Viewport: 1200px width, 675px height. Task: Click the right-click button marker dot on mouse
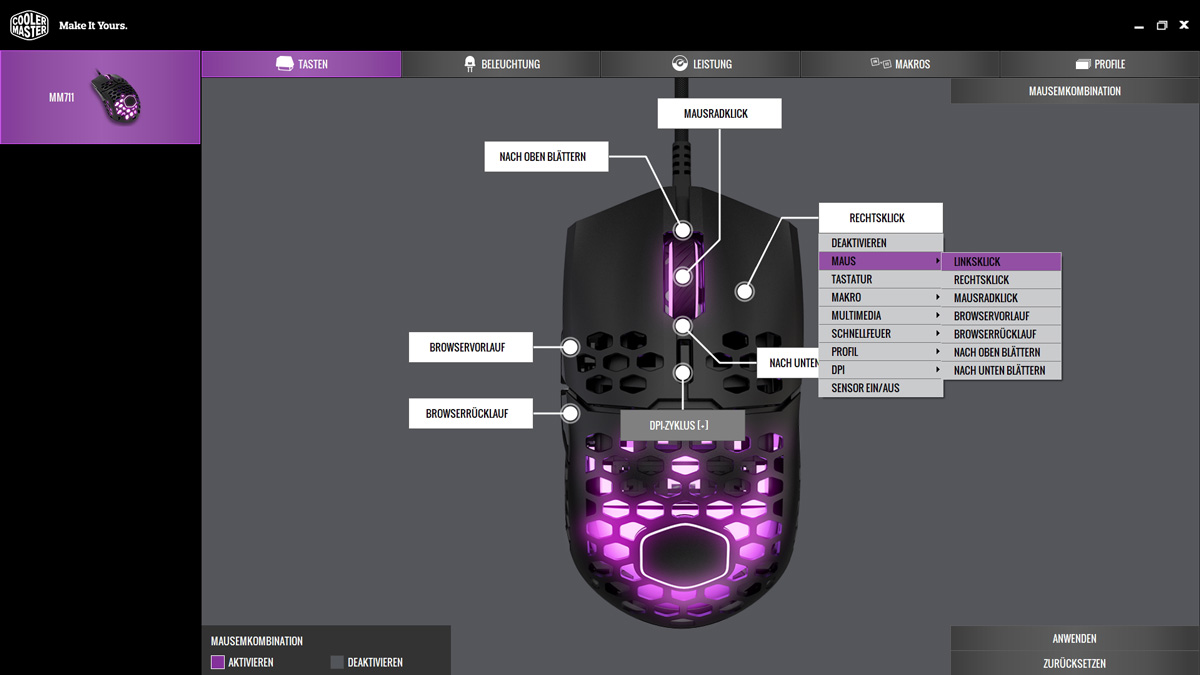coord(744,291)
